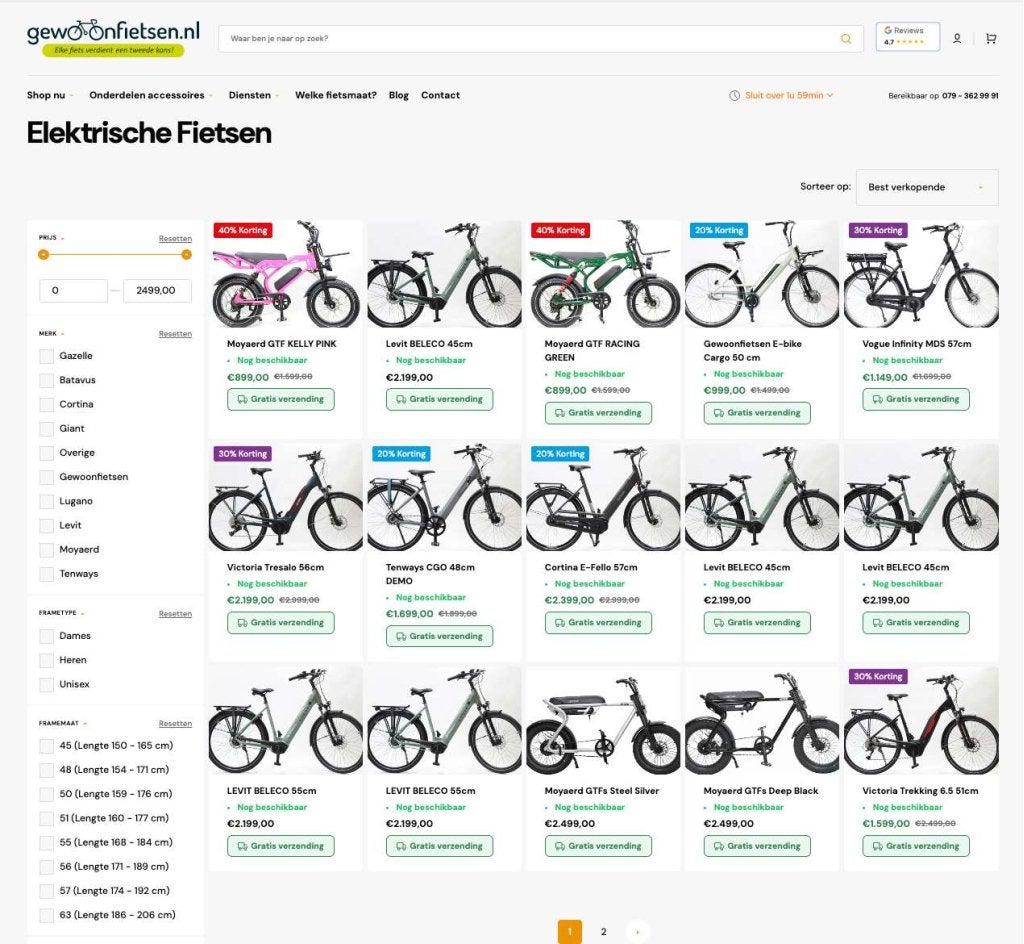Click Google Reviews rating badge

click(907, 37)
